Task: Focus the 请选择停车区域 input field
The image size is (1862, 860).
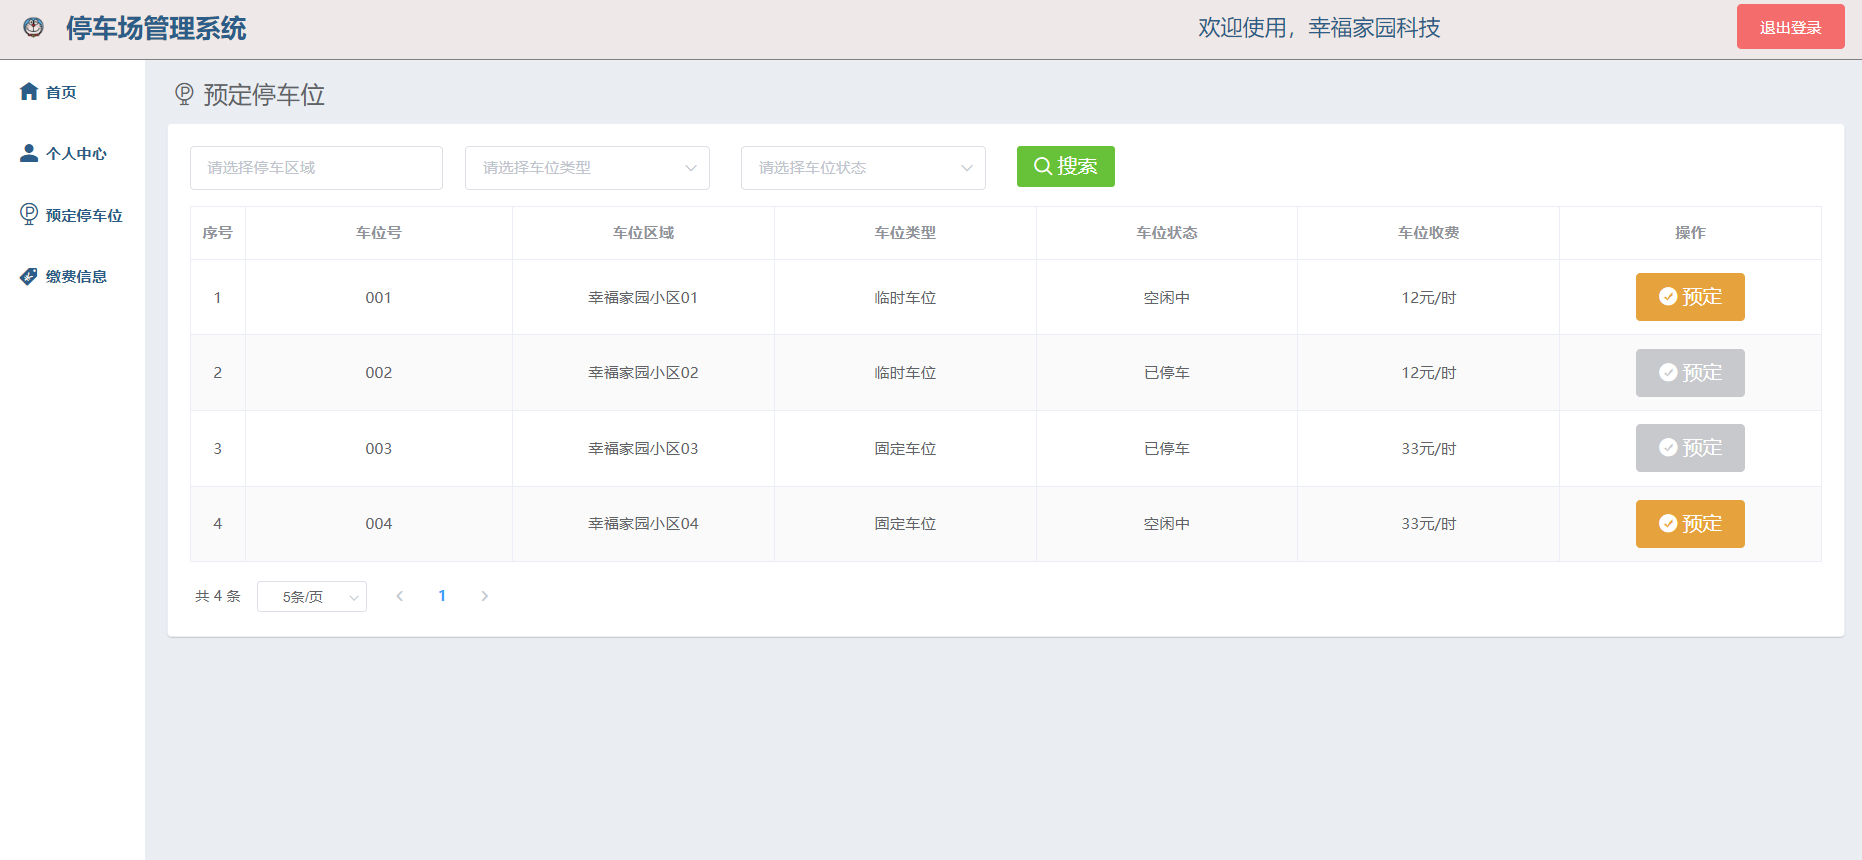Action: click(316, 168)
